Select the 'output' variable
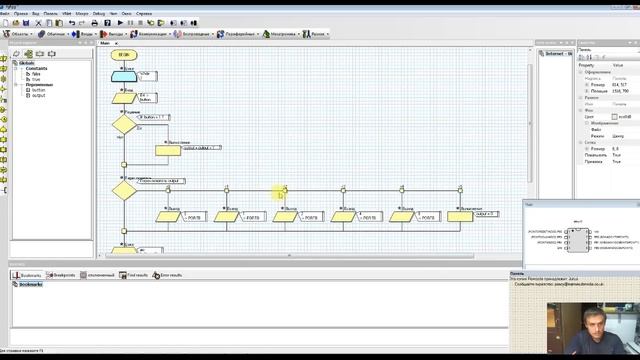640x360 pixels. [38, 95]
